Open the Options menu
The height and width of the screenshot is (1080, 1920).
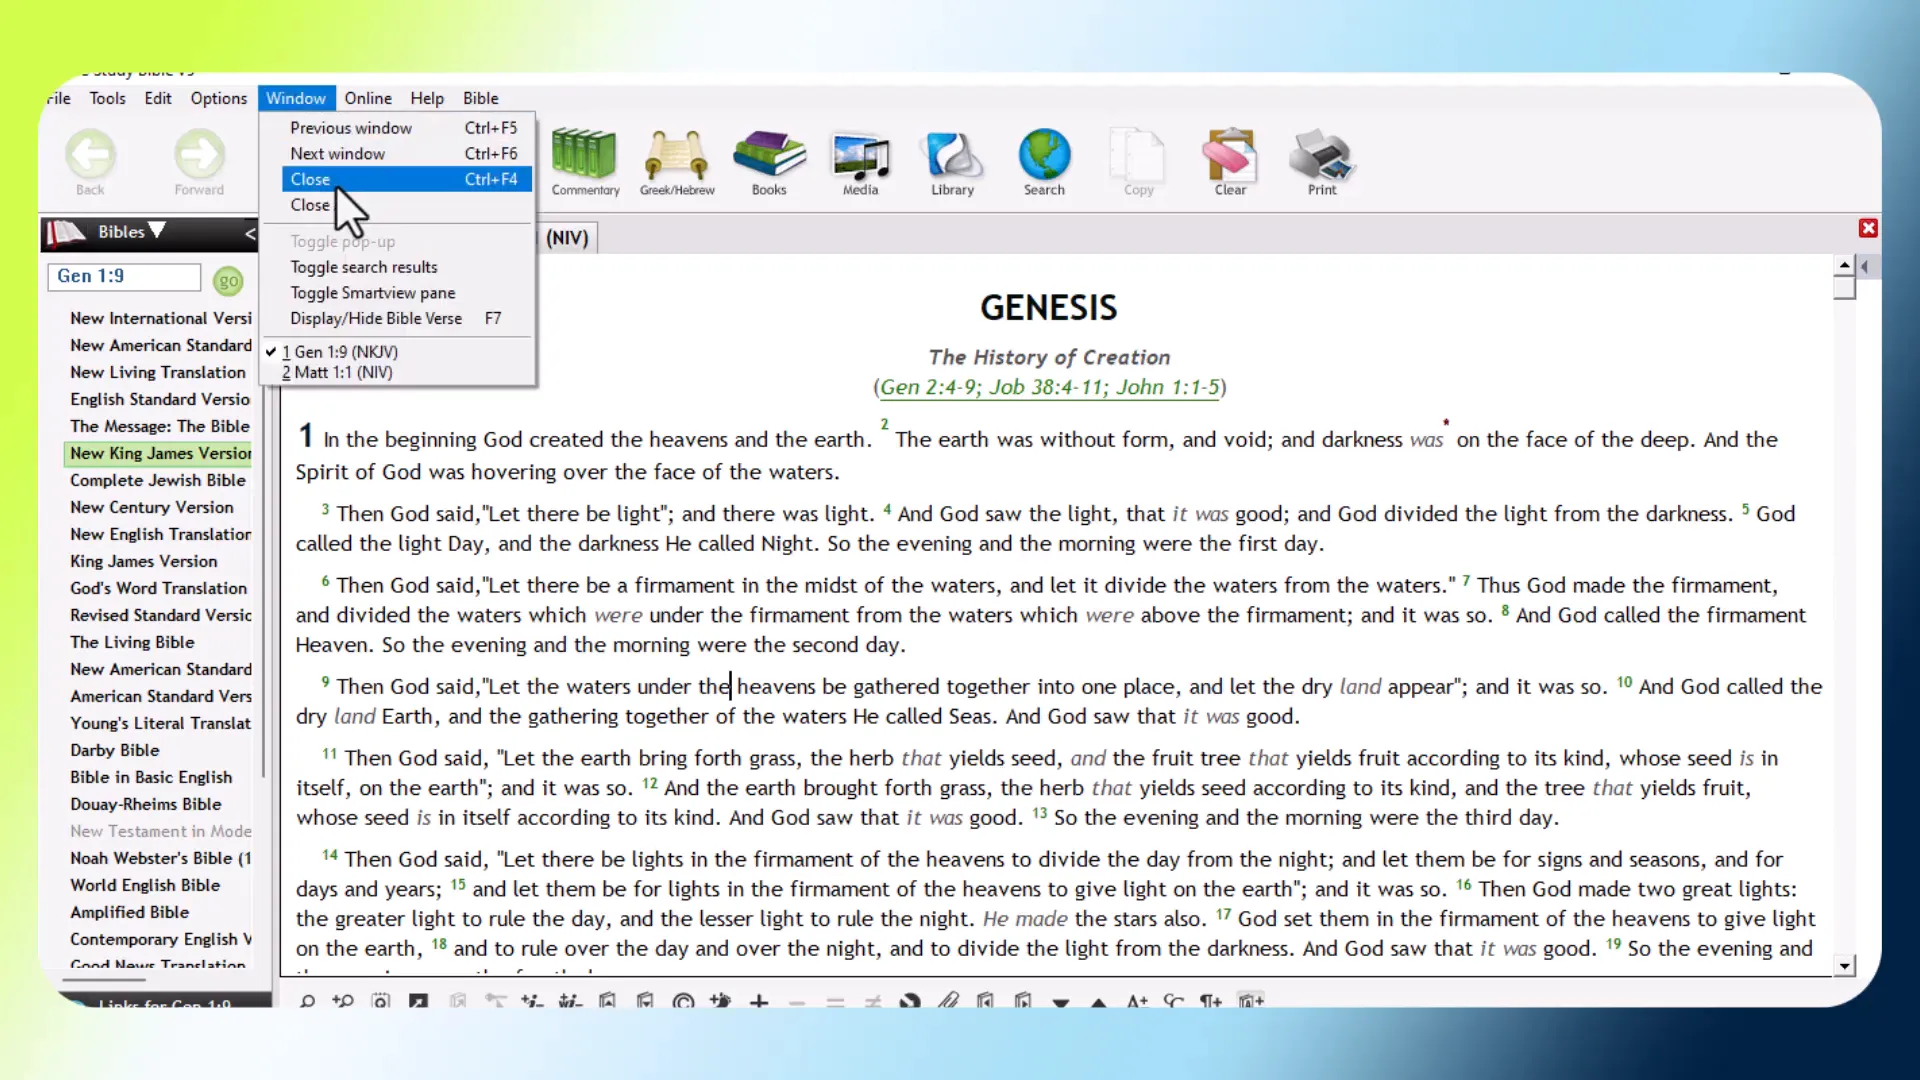(218, 98)
